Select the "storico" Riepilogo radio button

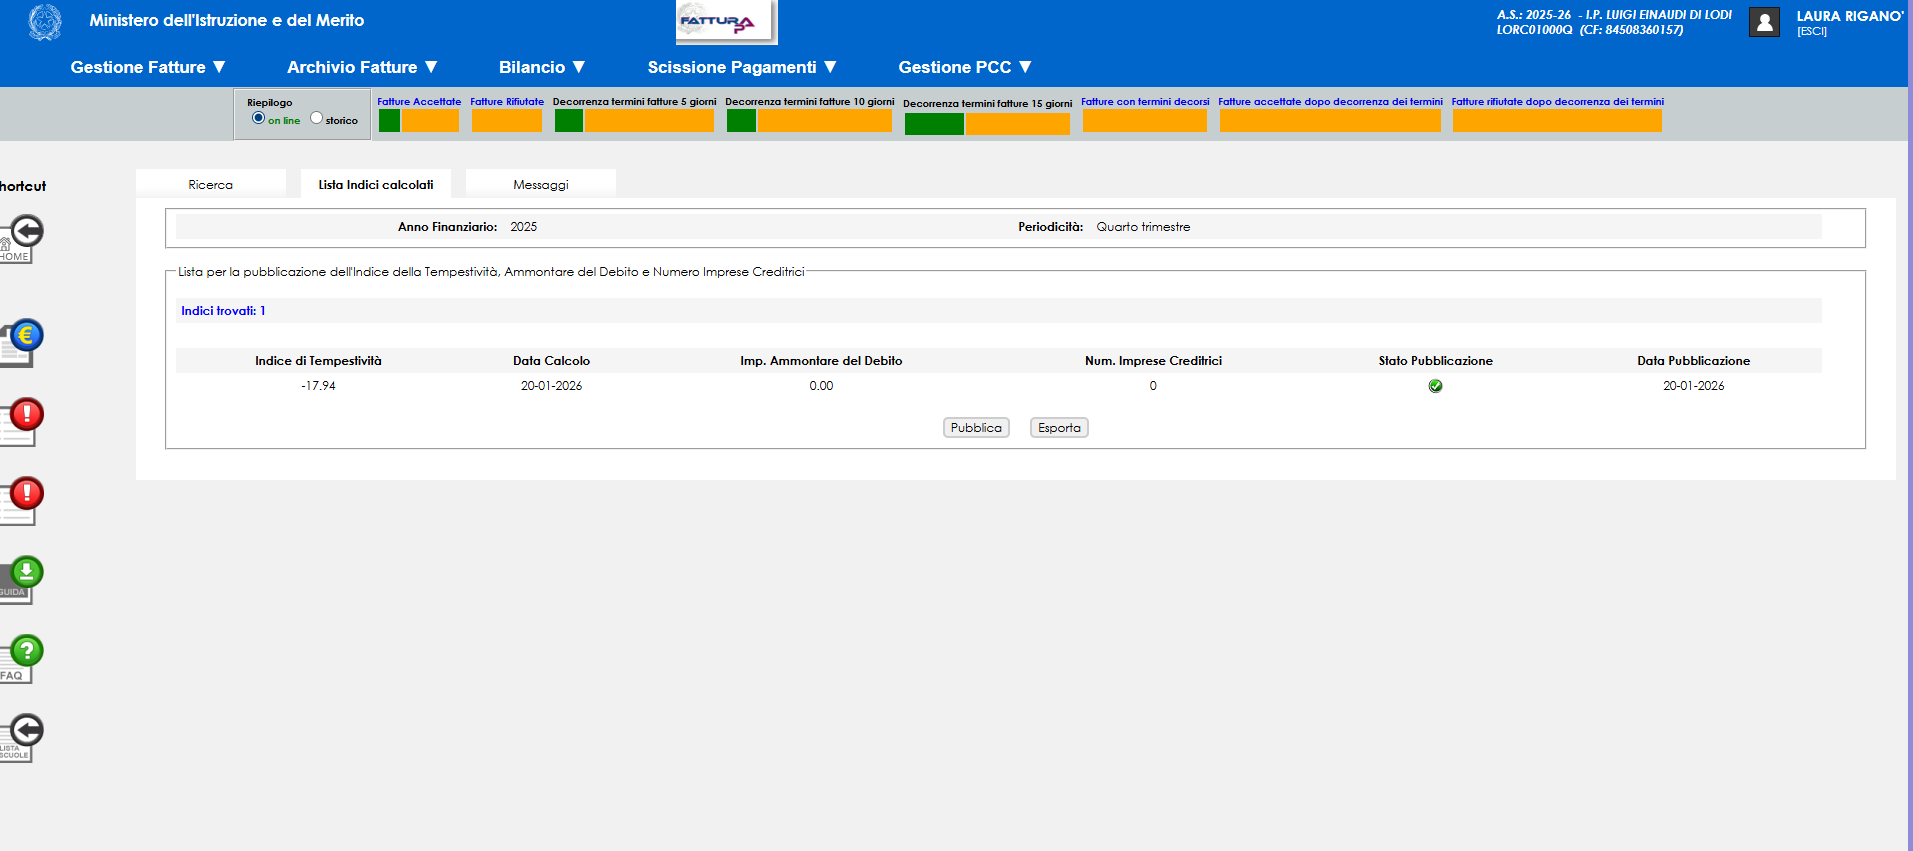tap(317, 118)
